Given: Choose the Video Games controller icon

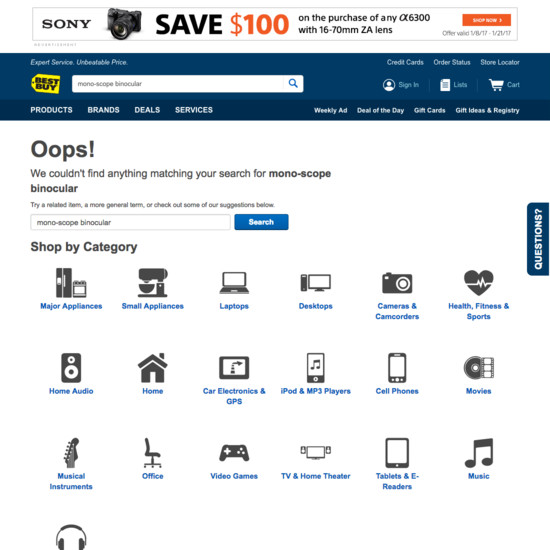Looking at the screenshot, I should point(234,452).
